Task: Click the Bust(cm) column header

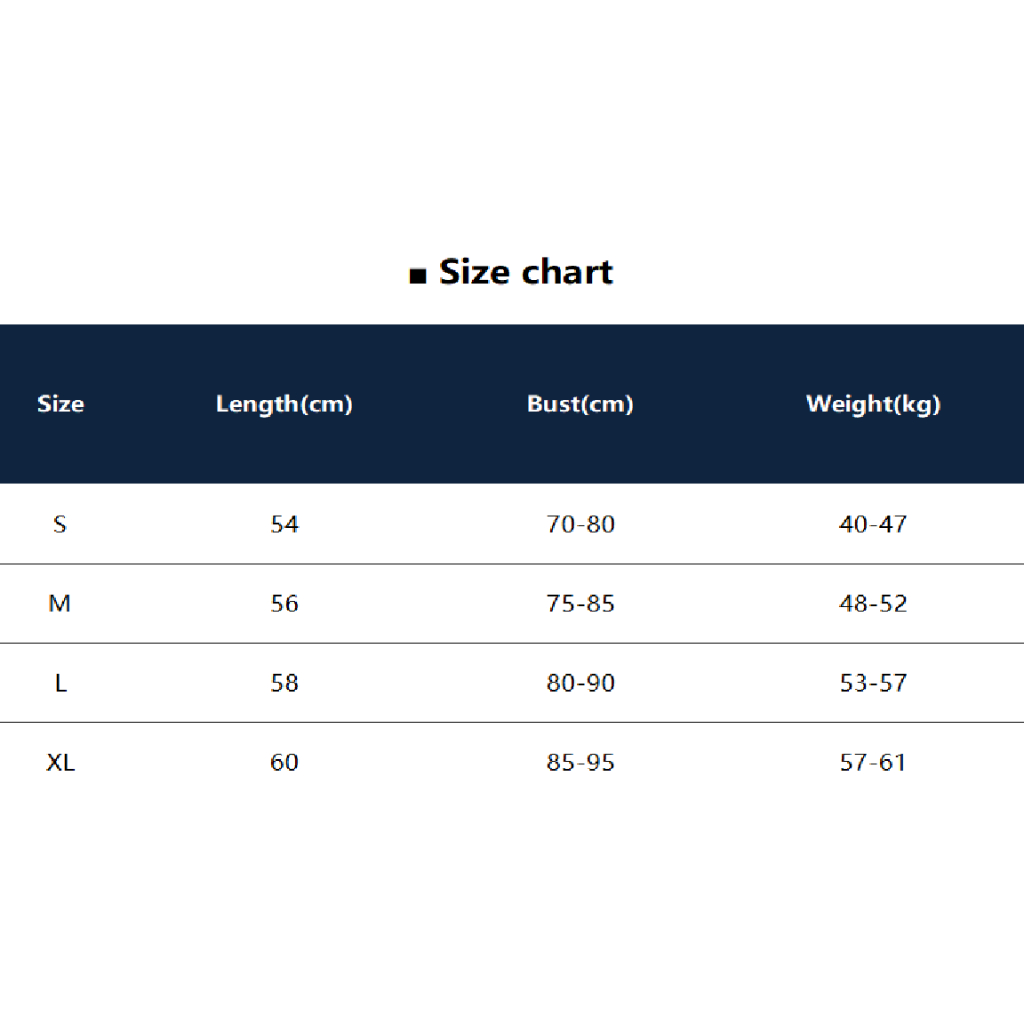Action: pos(580,404)
